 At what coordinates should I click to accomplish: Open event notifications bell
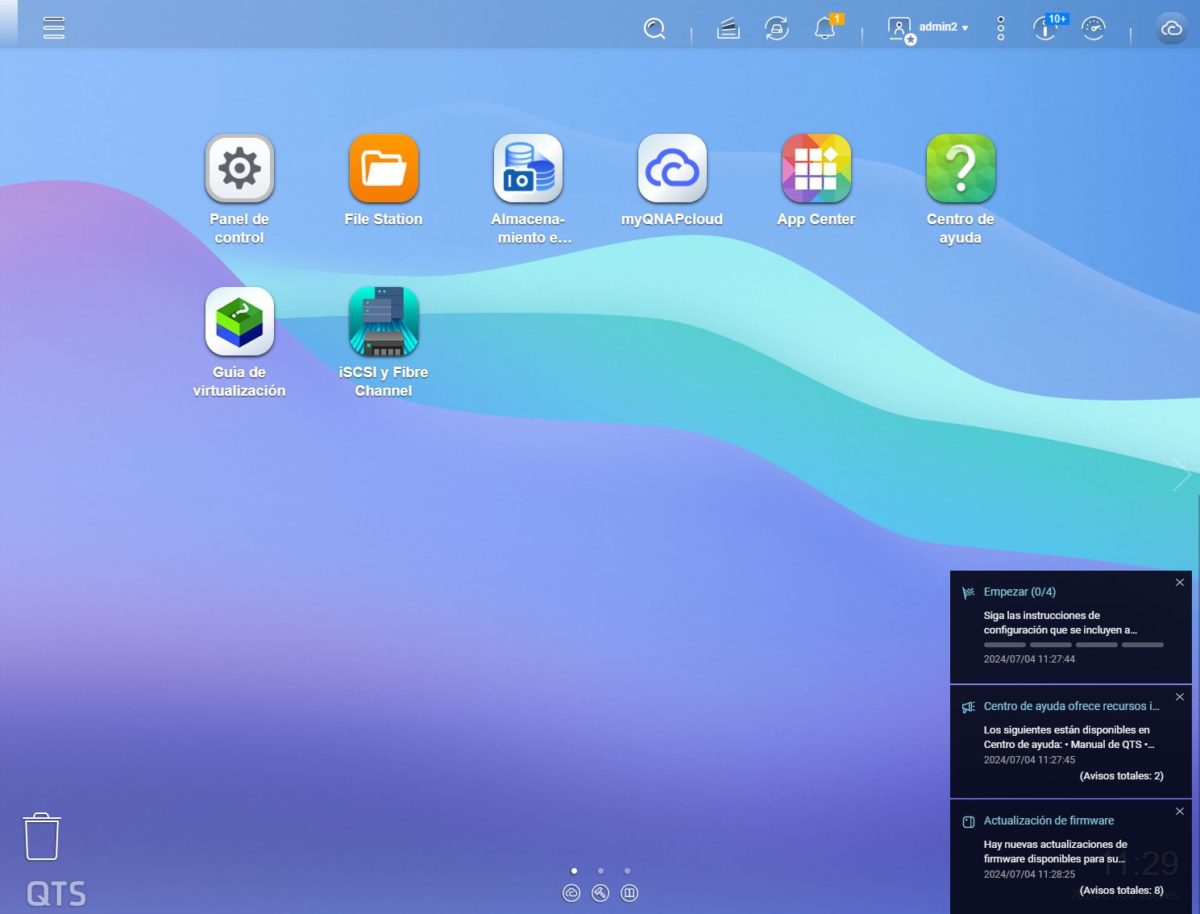tap(826, 28)
